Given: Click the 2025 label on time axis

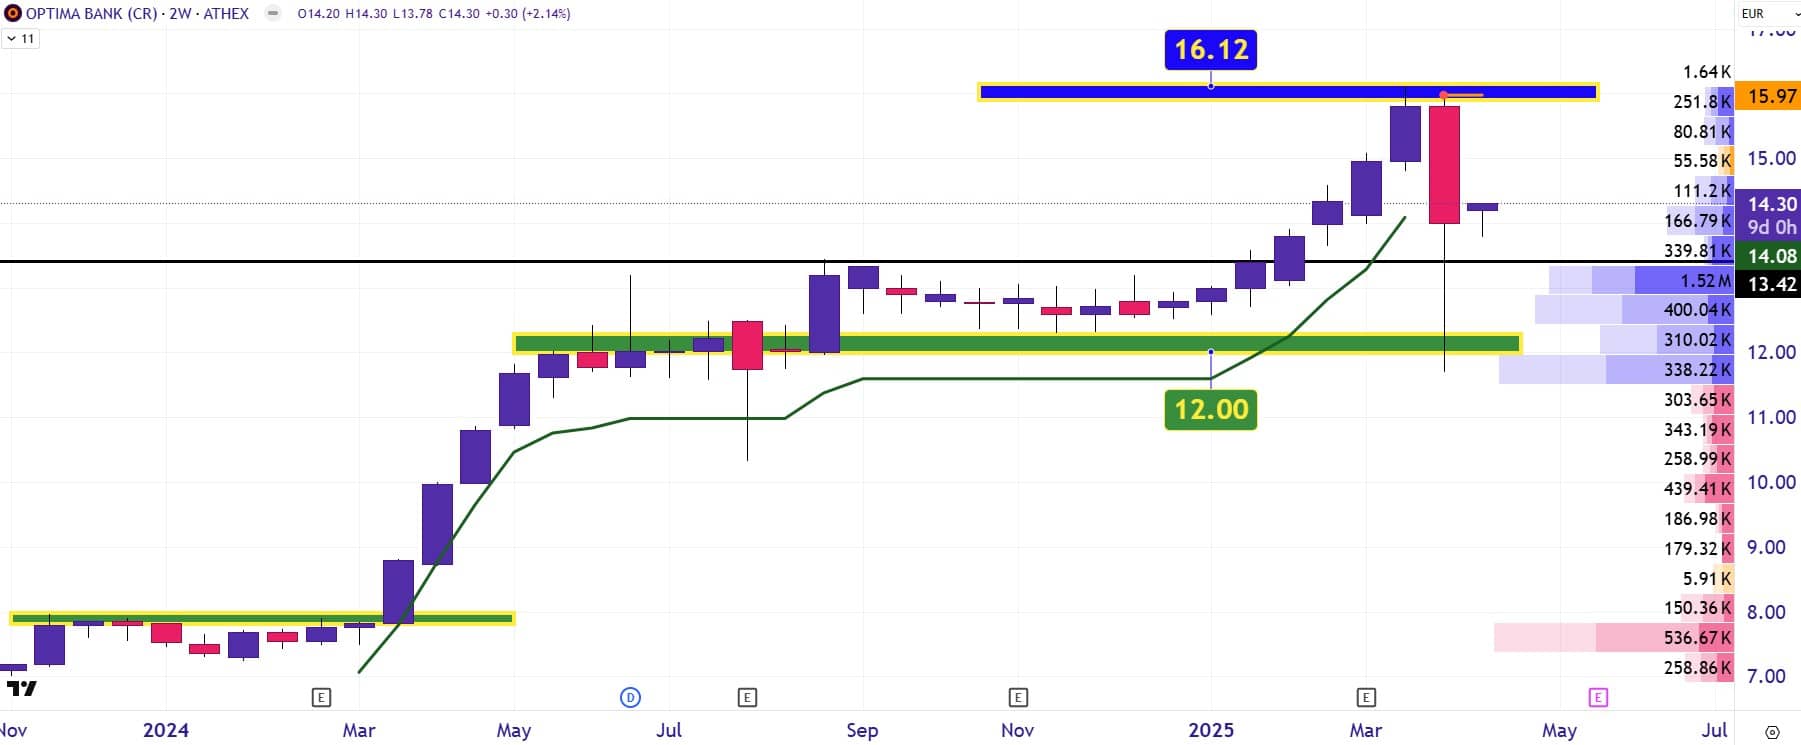Looking at the screenshot, I should click(x=1211, y=730).
